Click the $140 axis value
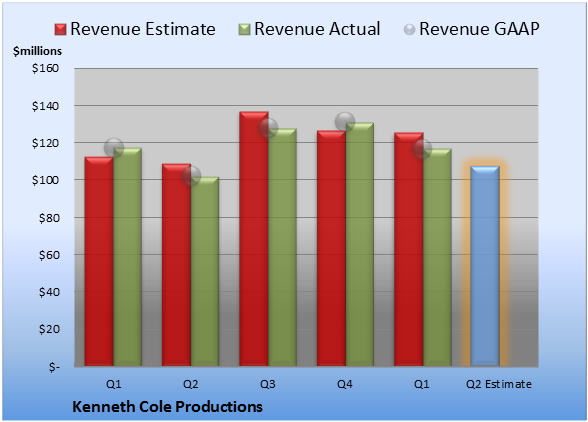Viewport: 588px width, 422px height. click(45, 106)
